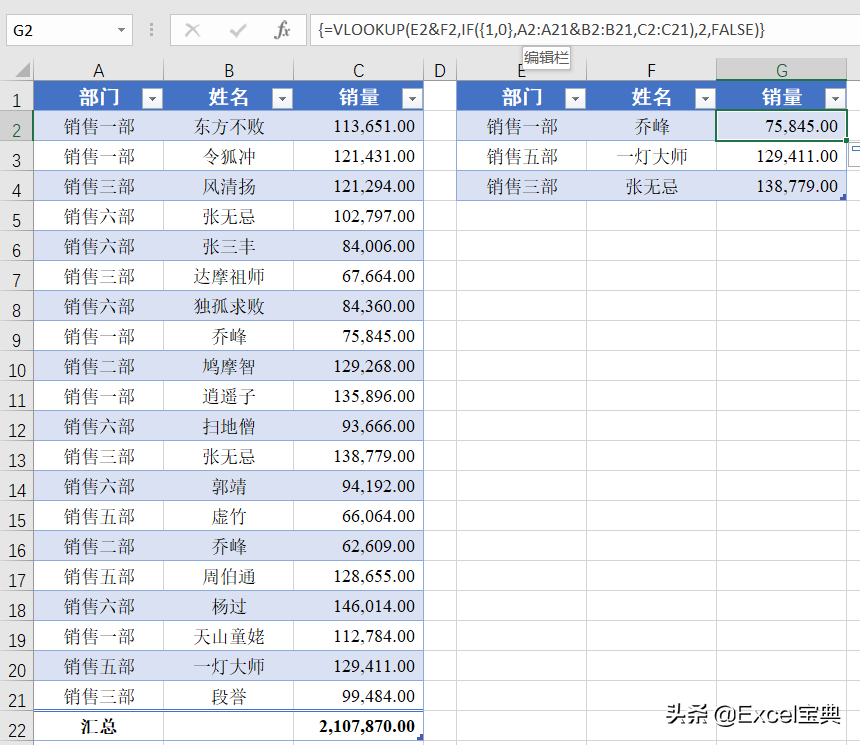Select column B header
This screenshot has height=745, width=860.
pos(229,70)
